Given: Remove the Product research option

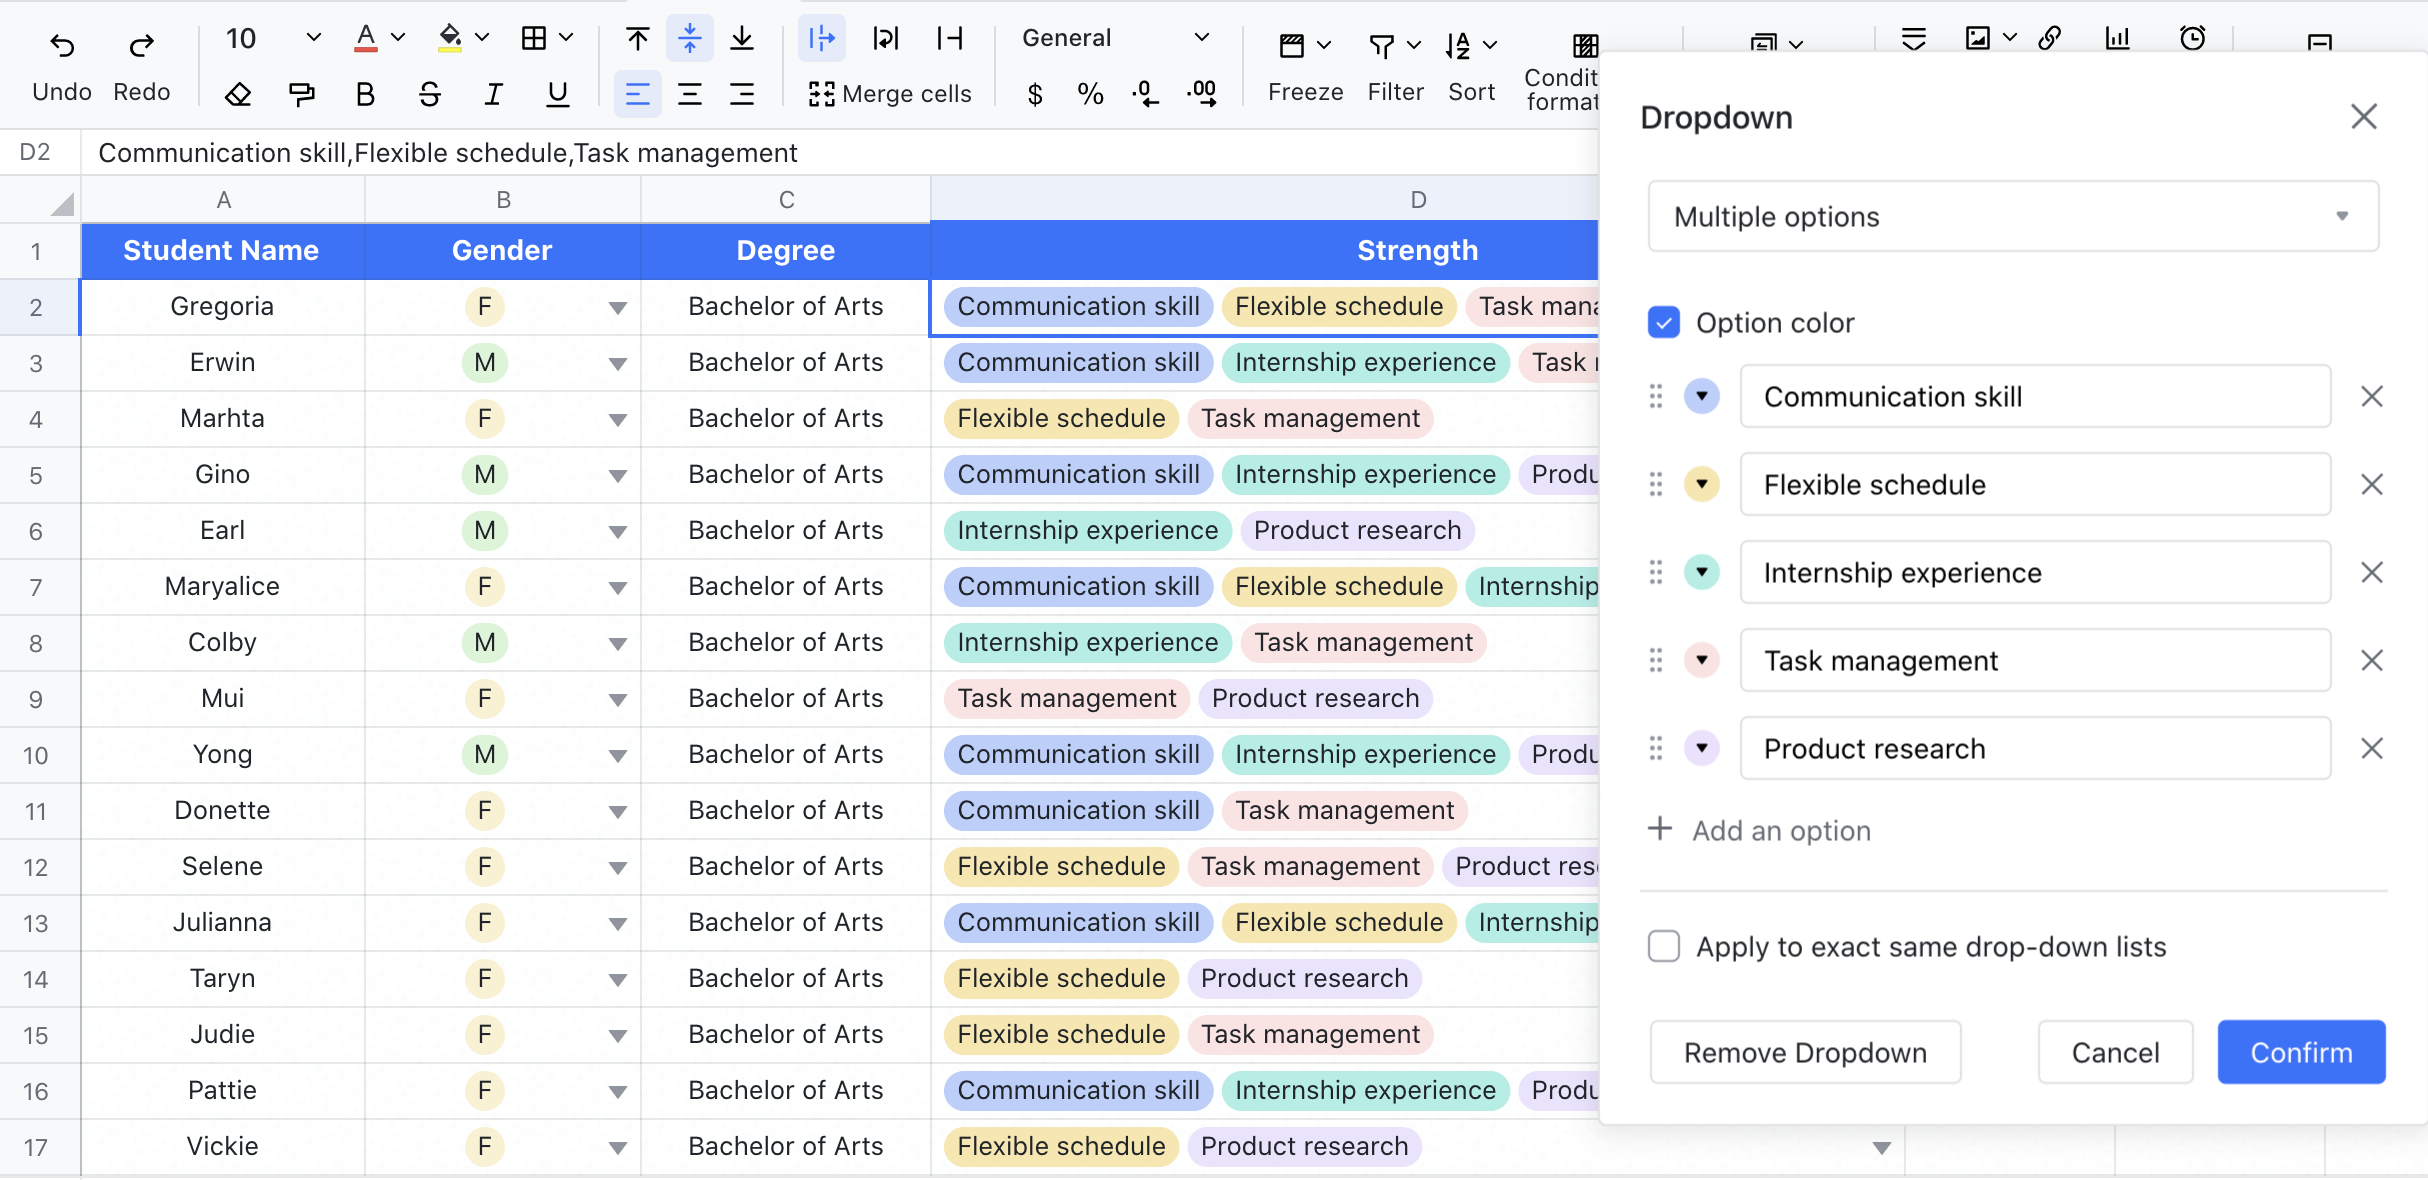Looking at the screenshot, I should 2372,749.
